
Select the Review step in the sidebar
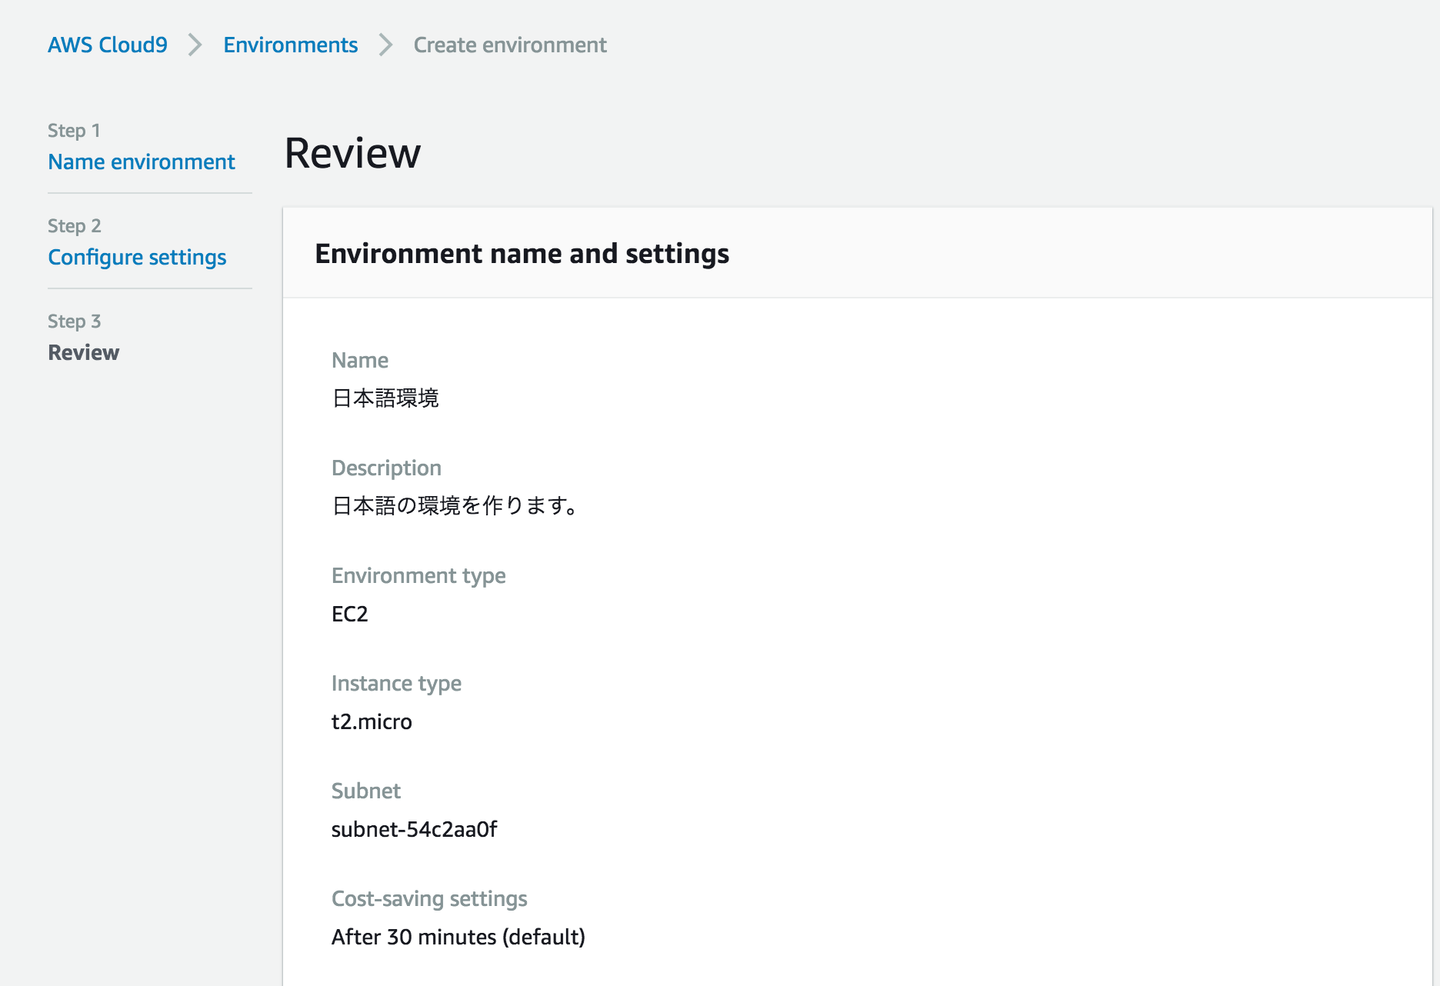click(83, 352)
